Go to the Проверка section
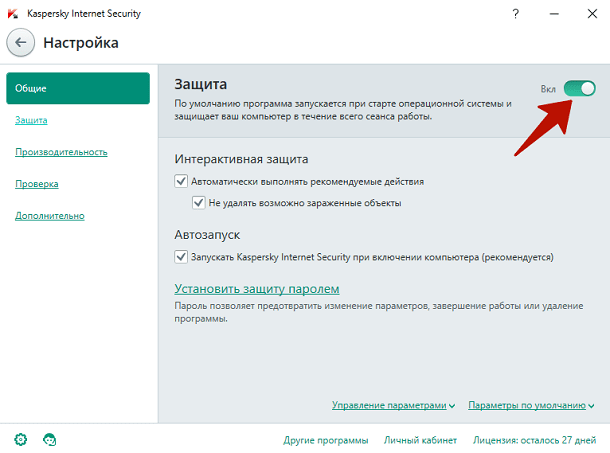This screenshot has width=610, height=453. coord(37,184)
